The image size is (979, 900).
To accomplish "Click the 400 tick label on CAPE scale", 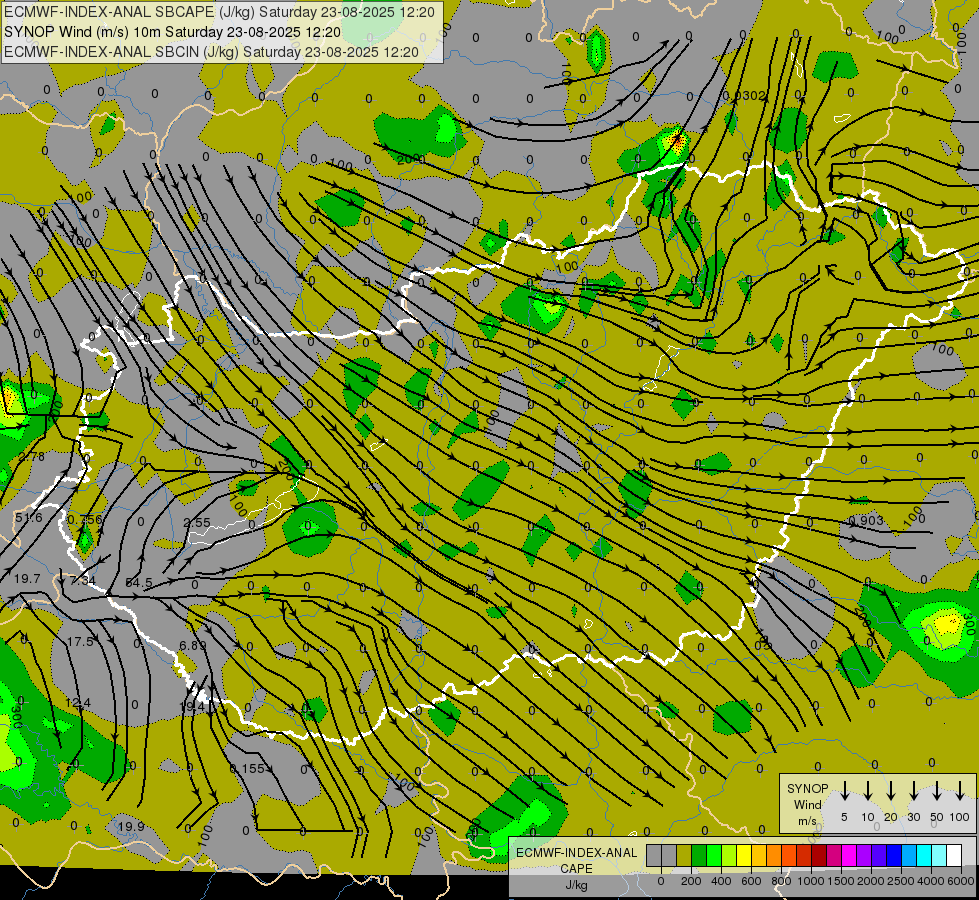I will pyautogui.click(x=721, y=881).
